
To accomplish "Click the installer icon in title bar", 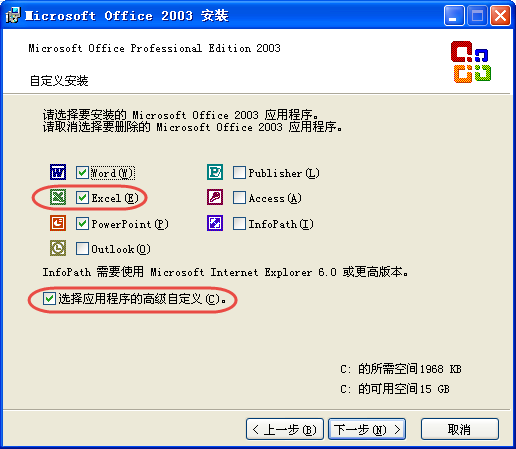I will (13, 15).
